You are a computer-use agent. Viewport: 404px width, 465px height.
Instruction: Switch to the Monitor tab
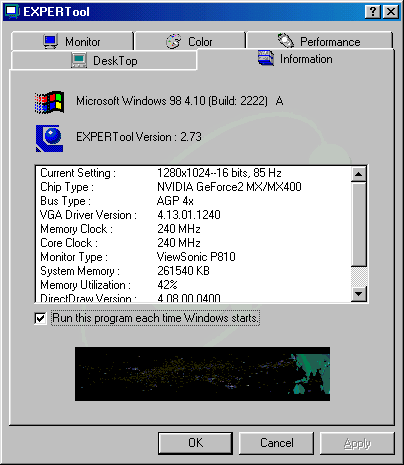click(x=72, y=41)
